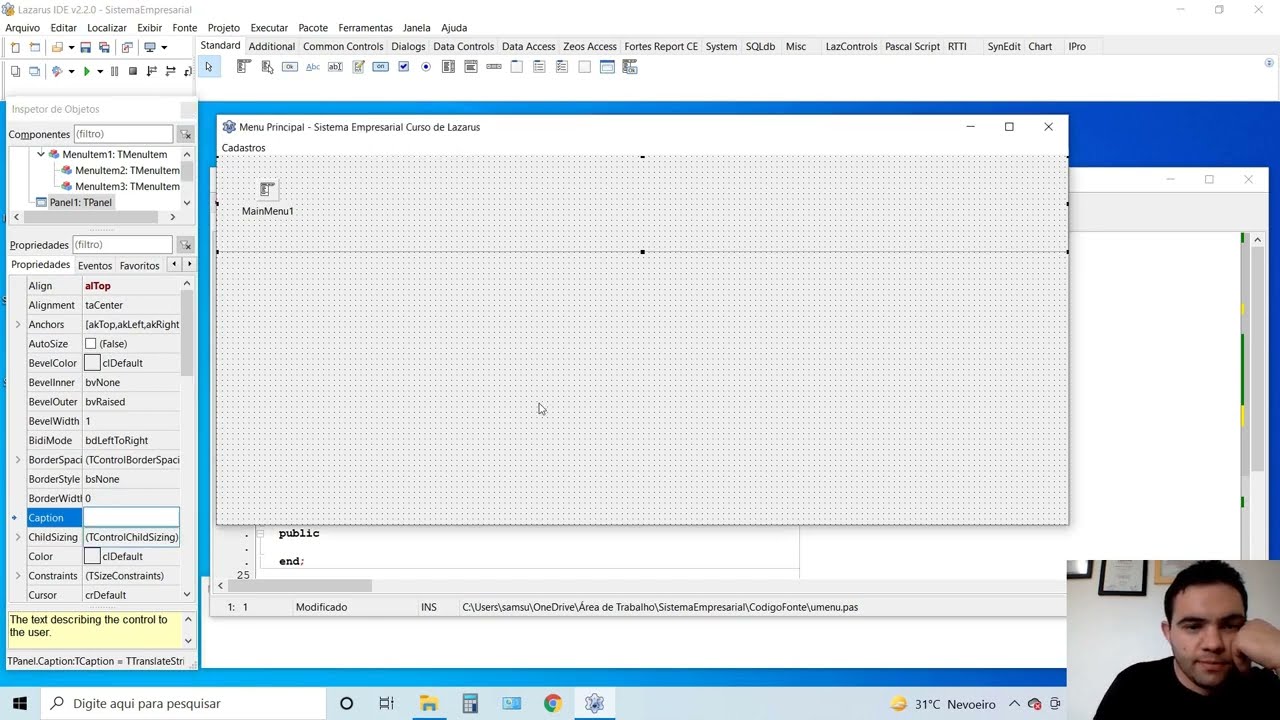Pick the TListBox palette component
1280x720 pixels.
pos(448,67)
